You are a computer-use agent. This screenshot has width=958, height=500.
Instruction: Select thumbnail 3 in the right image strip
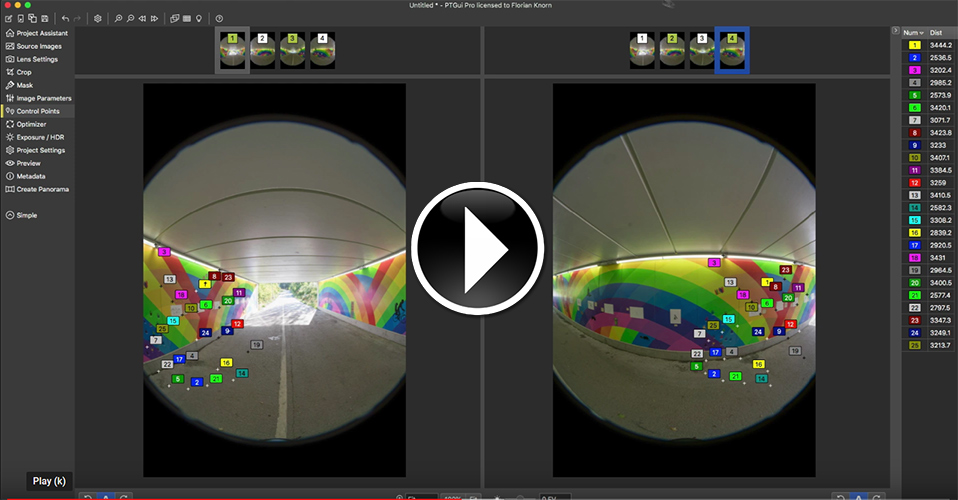click(x=702, y=51)
